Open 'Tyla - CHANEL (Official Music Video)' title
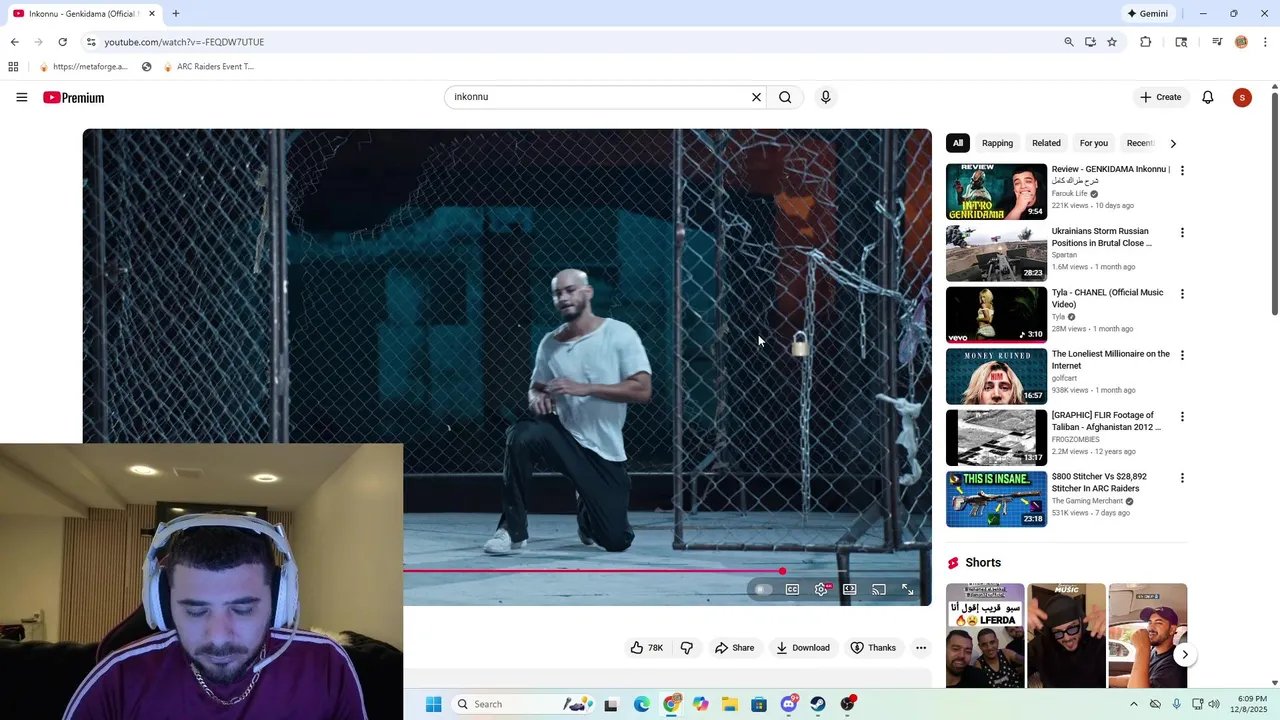This screenshot has width=1280, height=720. pyautogui.click(x=1108, y=298)
